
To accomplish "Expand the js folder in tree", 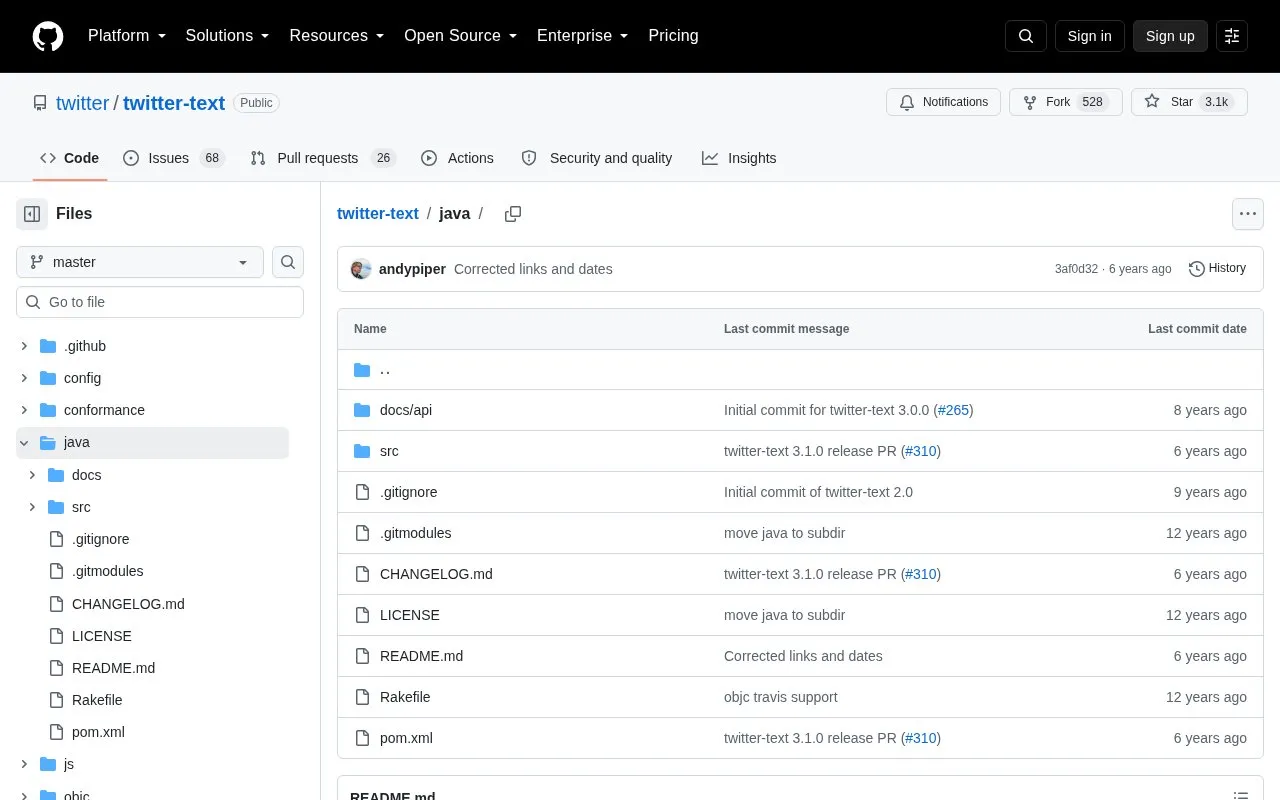I will [x=24, y=764].
